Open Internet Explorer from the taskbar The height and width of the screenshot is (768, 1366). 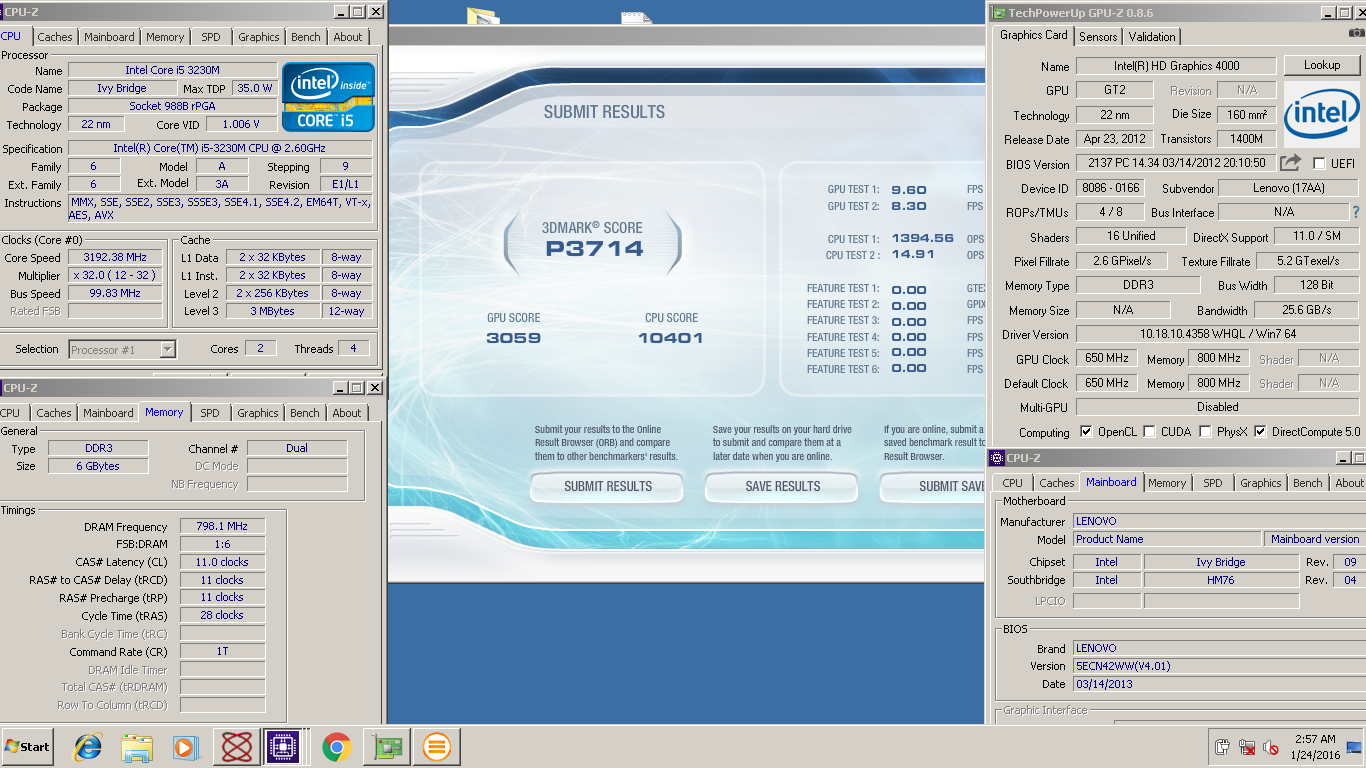pos(89,747)
